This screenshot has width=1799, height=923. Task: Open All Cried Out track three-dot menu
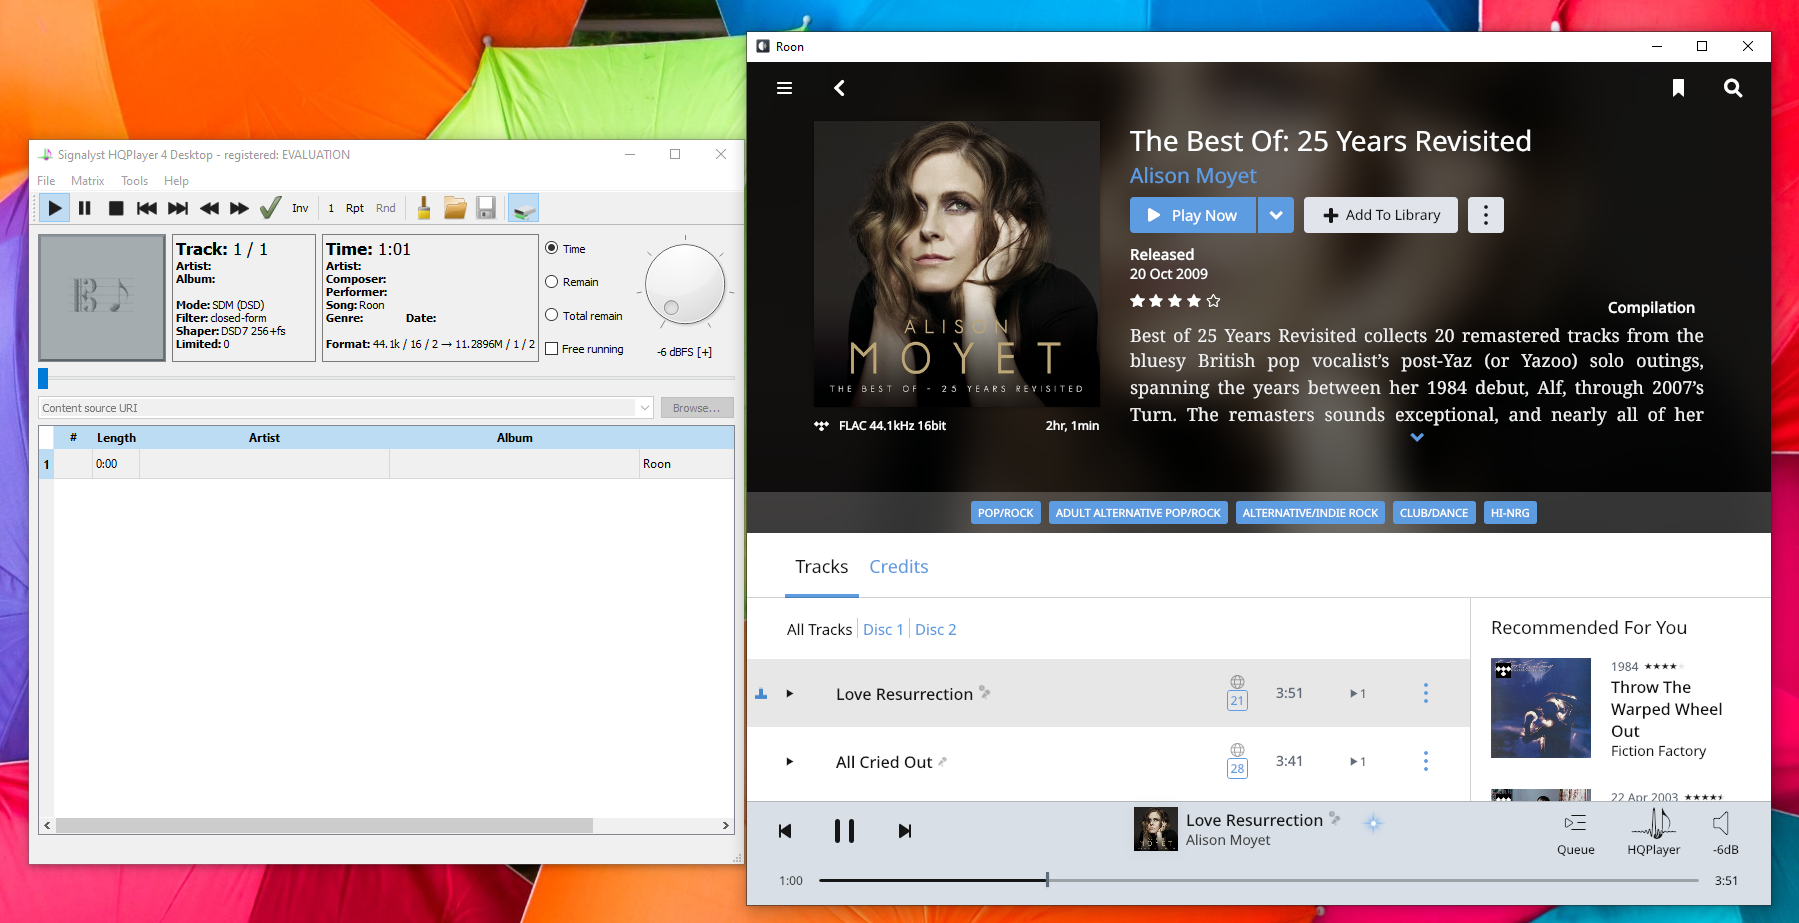coord(1426,761)
